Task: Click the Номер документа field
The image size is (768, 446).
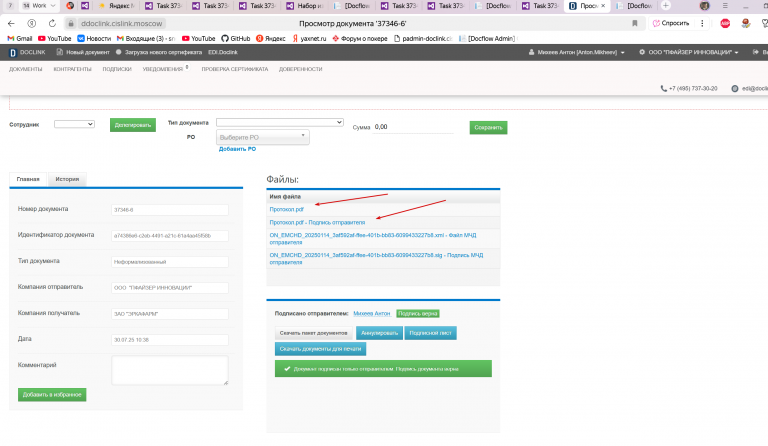Action: [x=169, y=210]
